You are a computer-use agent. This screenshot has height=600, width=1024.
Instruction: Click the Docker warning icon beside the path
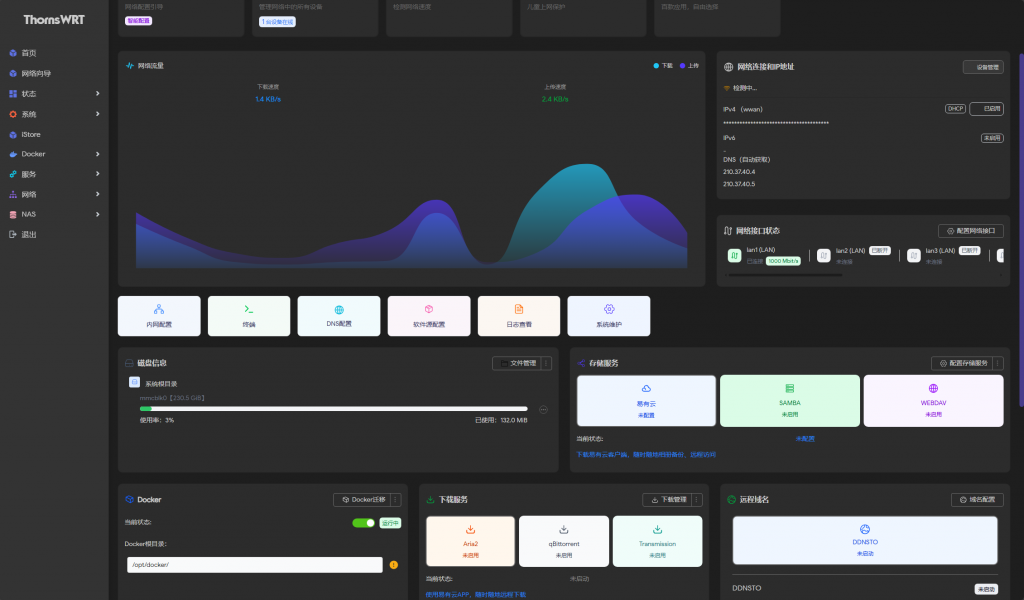tap(393, 565)
